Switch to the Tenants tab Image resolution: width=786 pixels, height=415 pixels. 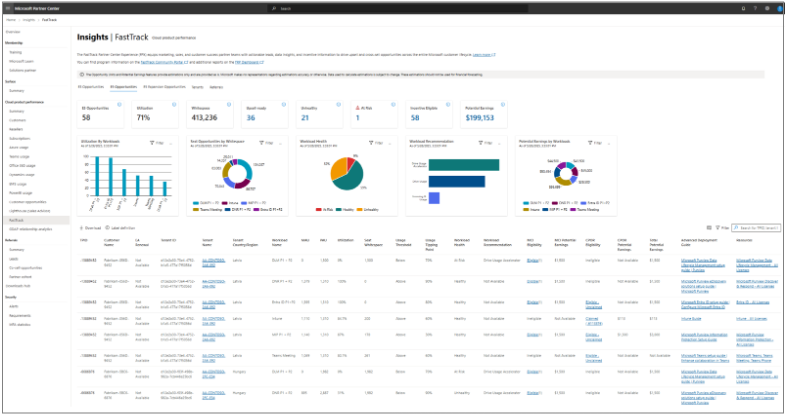[x=198, y=87]
